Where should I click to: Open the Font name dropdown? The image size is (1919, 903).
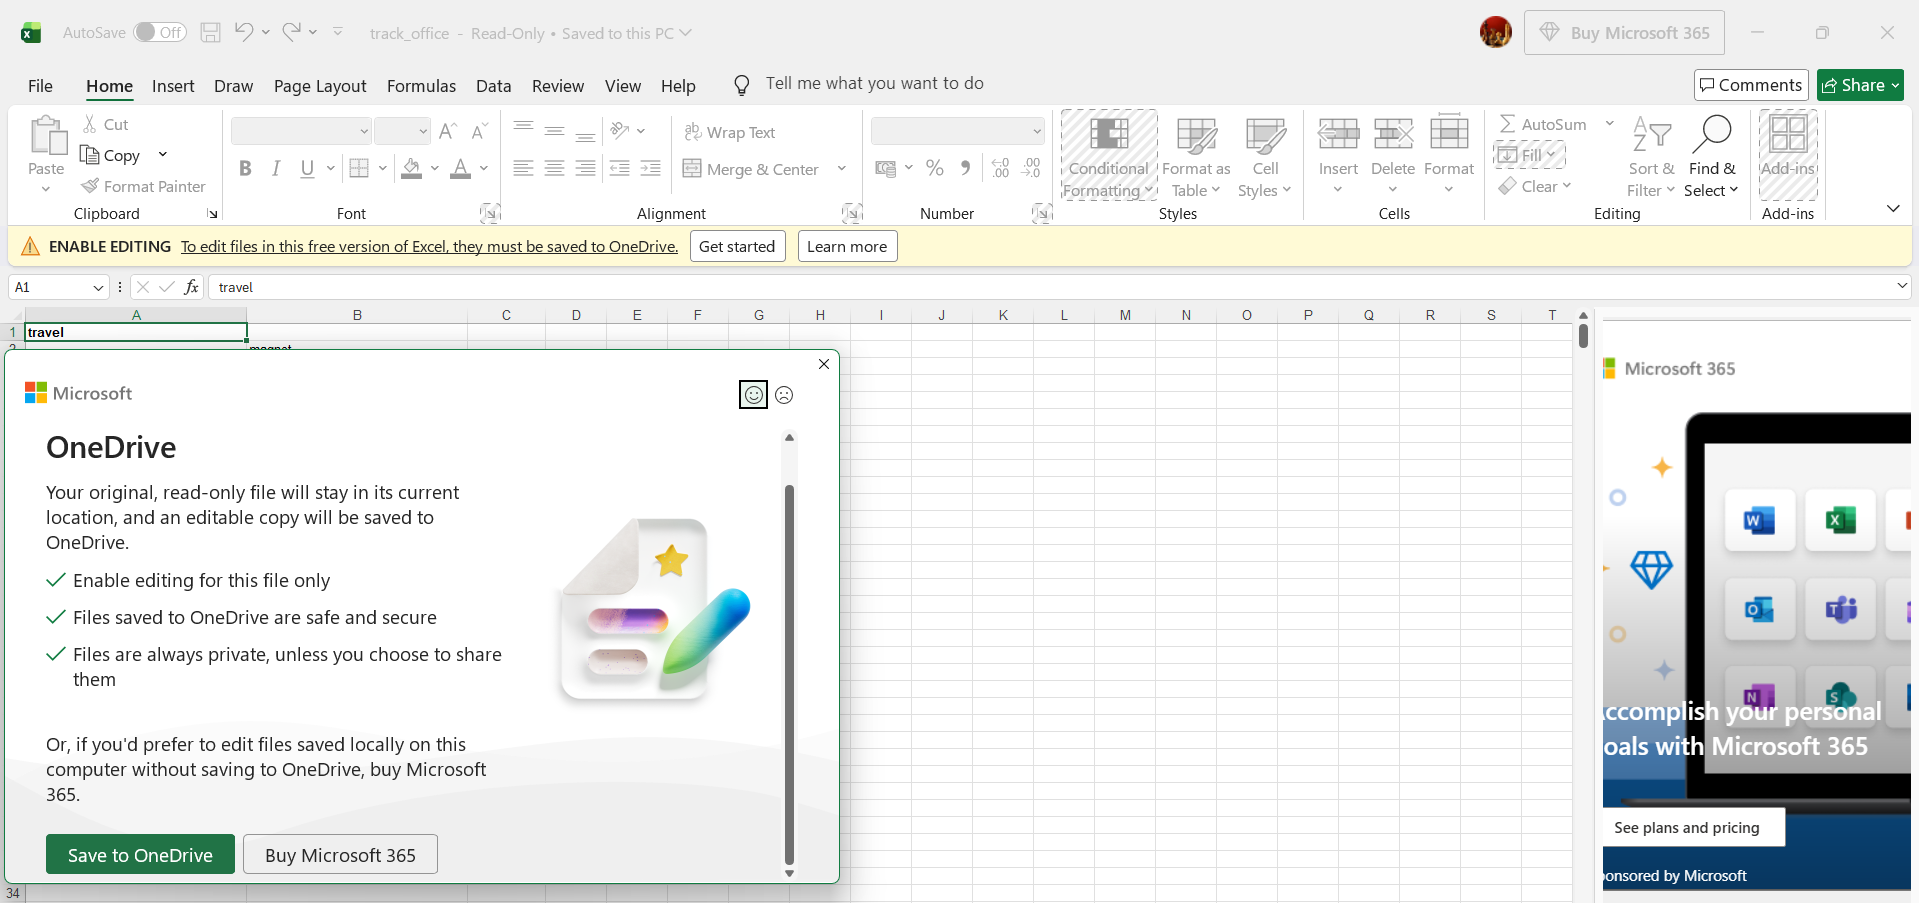click(364, 131)
